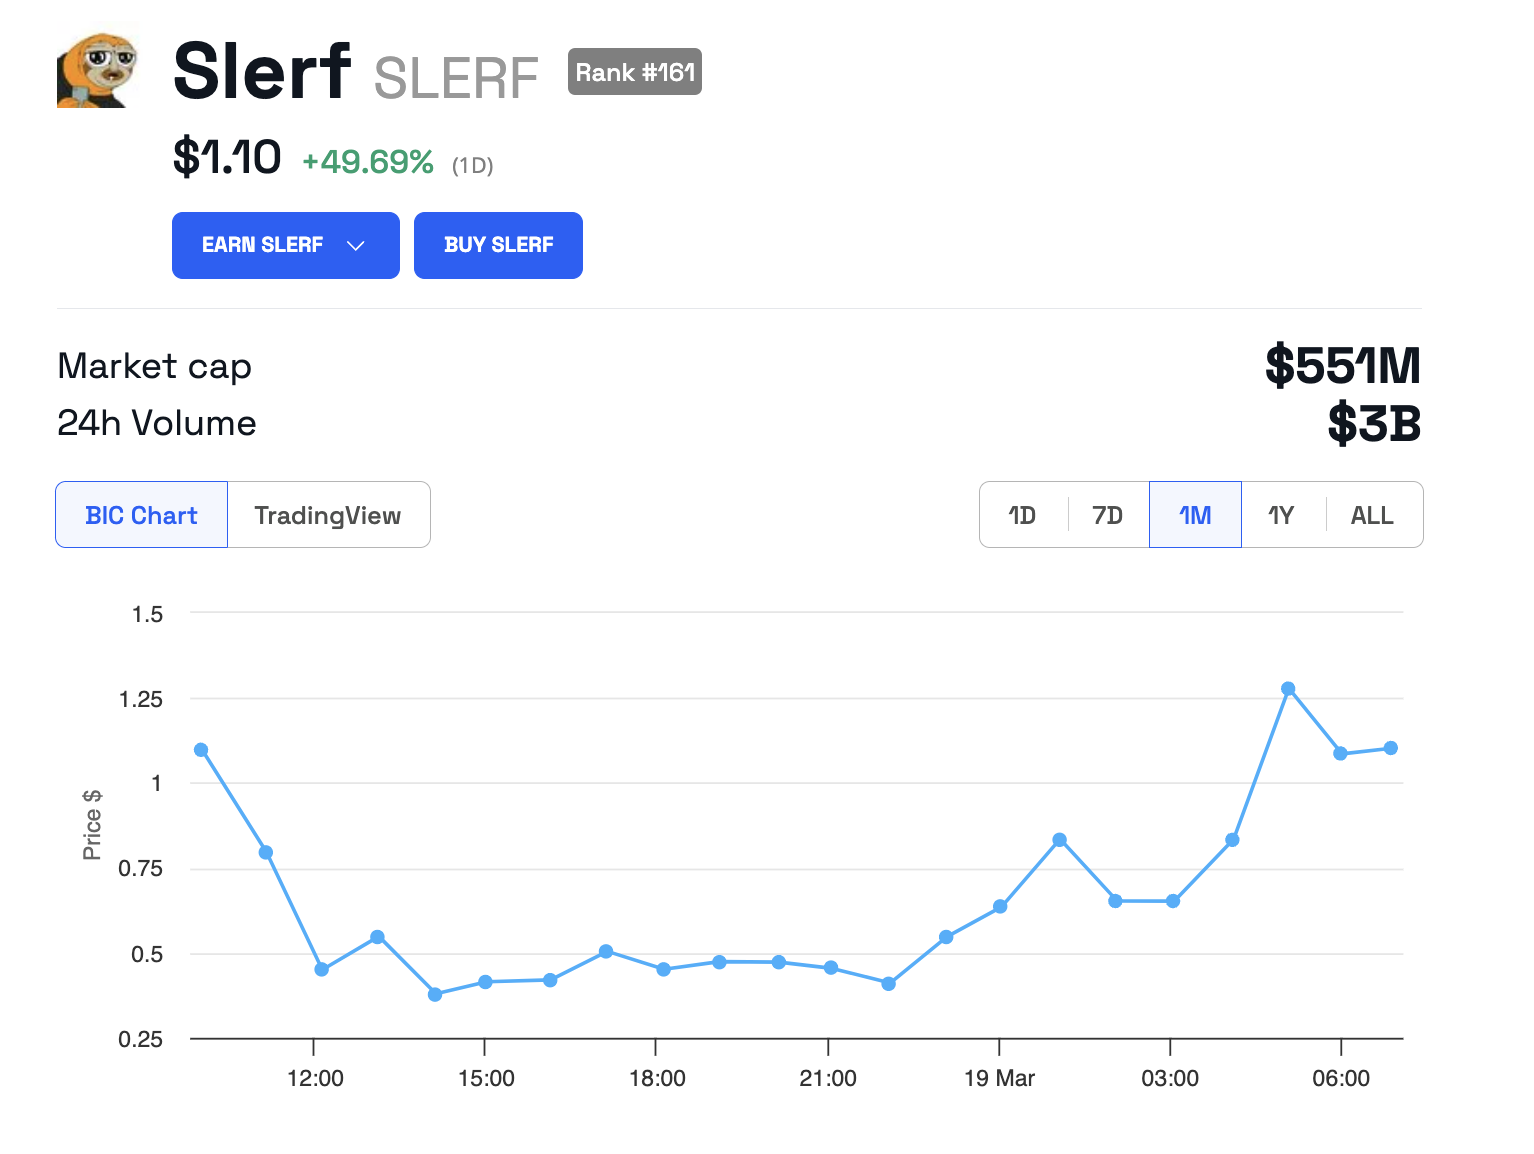Image resolution: width=1534 pixels, height=1154 pixels.
Task: Select the 1Y time range
Action: coord(1281,515)
